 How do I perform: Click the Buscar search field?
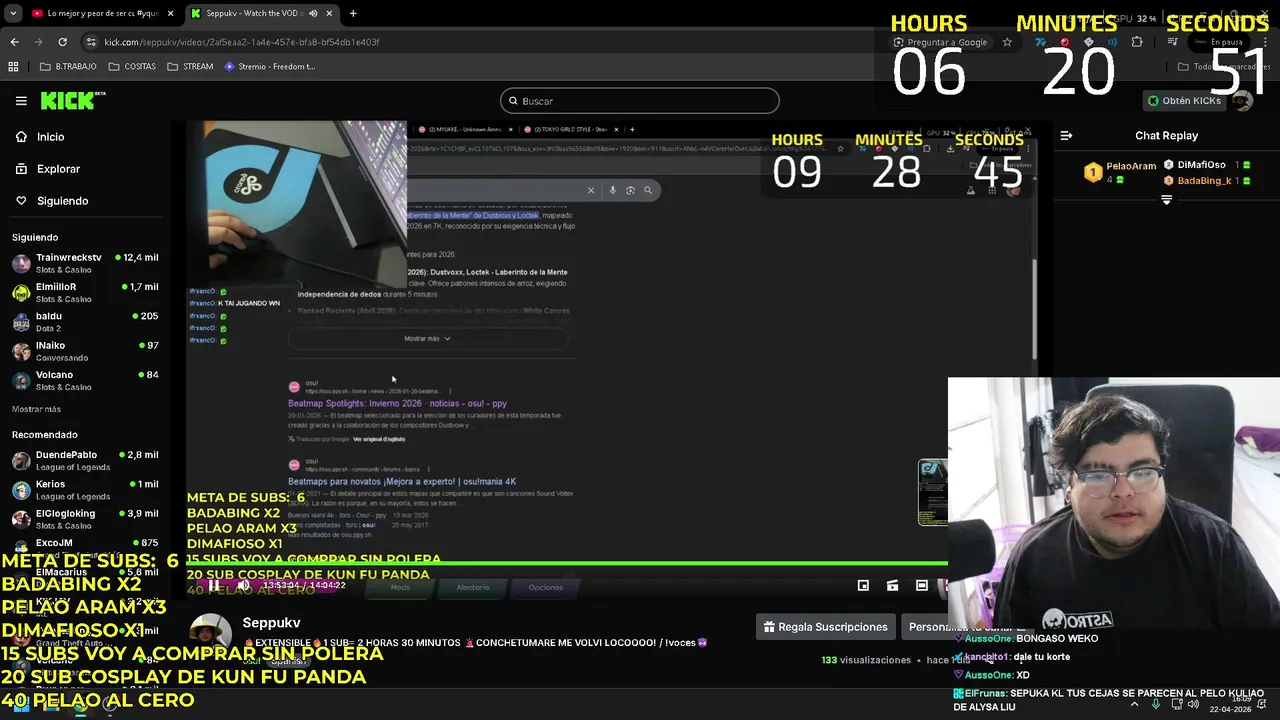point(639,101)
